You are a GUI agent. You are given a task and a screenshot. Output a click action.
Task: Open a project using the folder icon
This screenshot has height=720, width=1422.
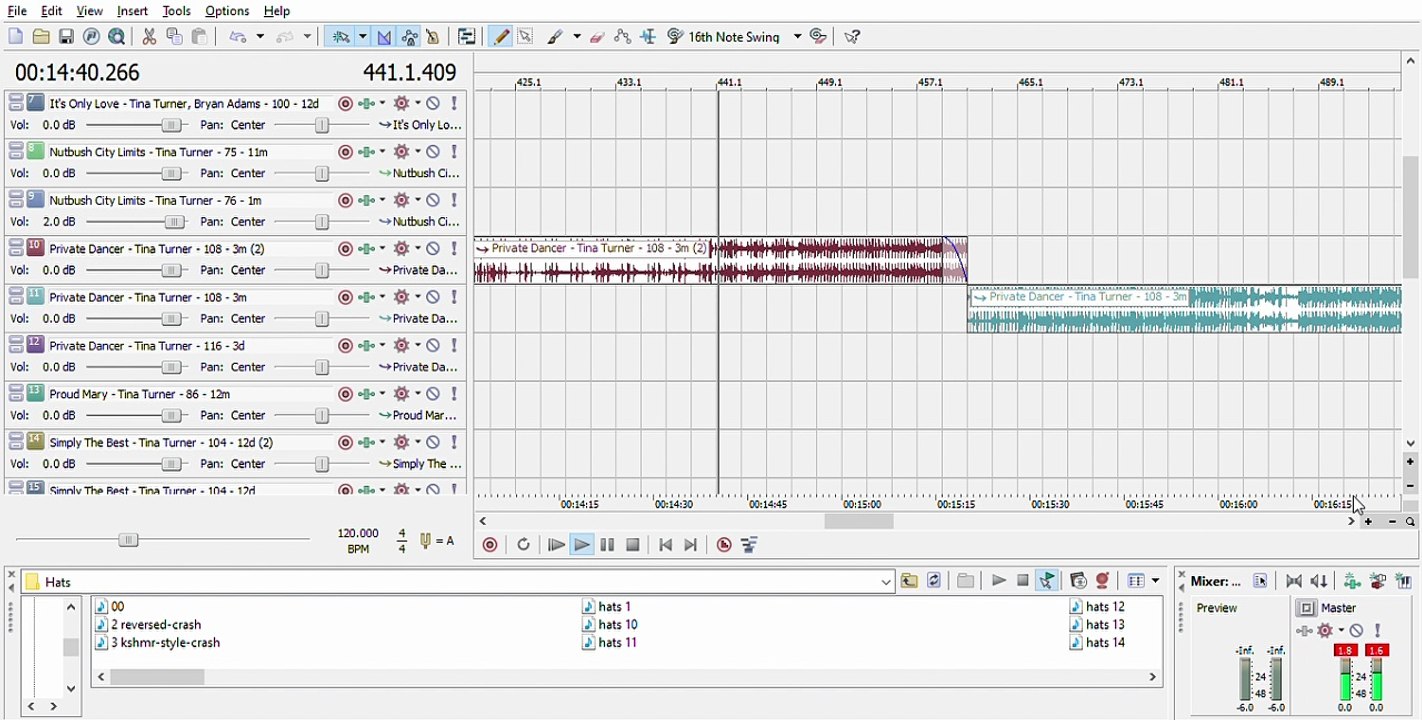coord(41,37)
